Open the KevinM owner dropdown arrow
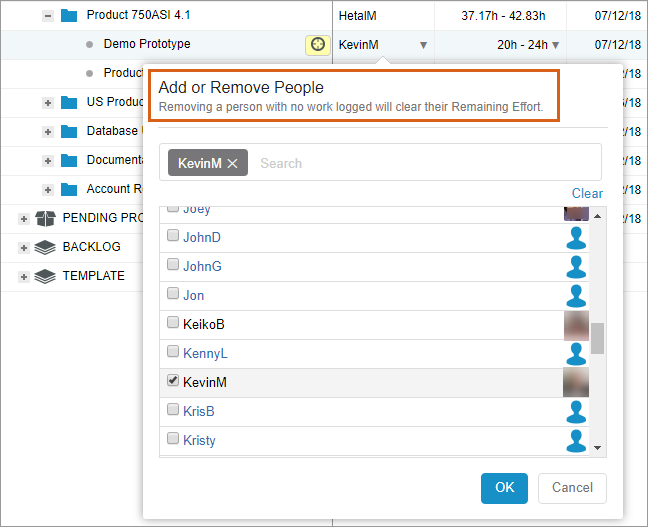 click(x=423, y=45)
